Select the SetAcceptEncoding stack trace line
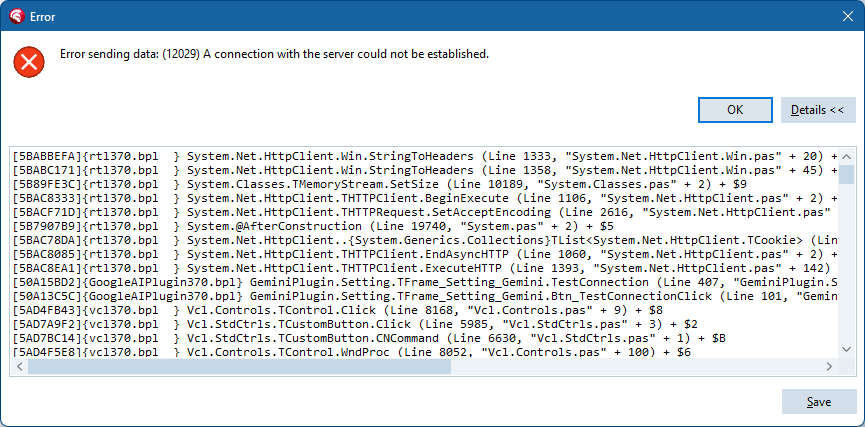The image size is (865, 427). click(400, 212)
